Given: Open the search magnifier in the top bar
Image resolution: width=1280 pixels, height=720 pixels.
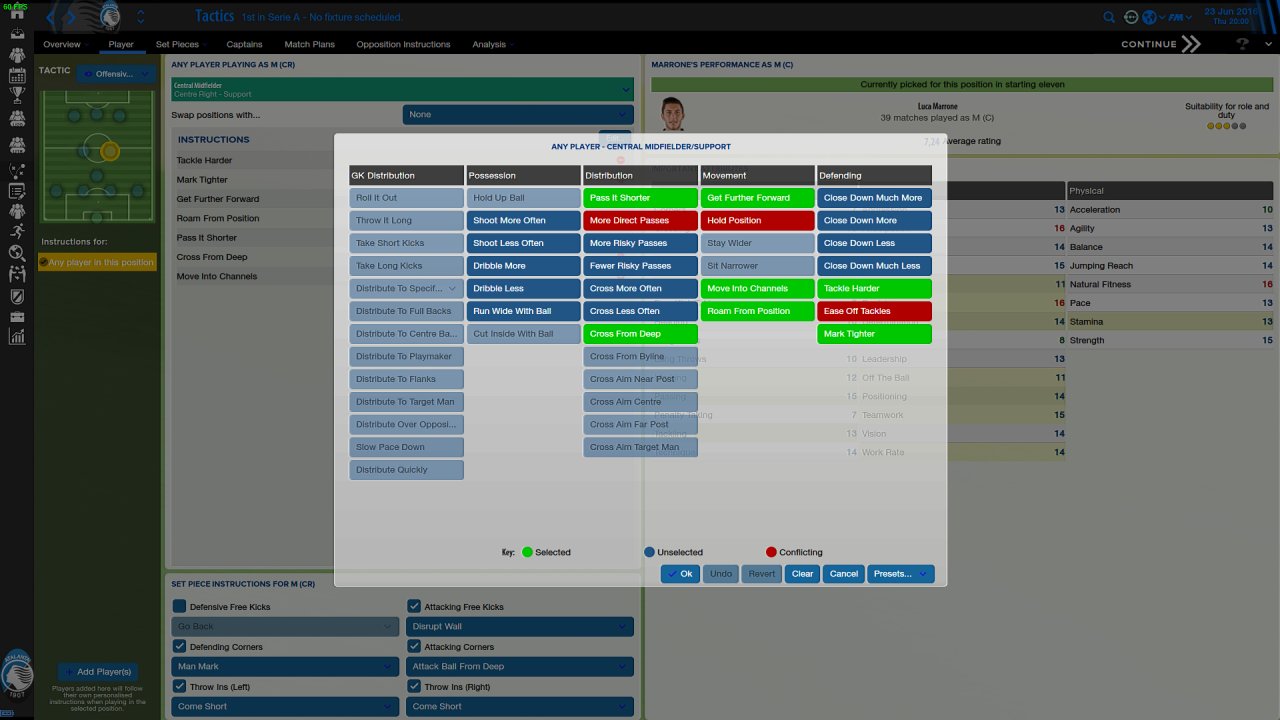Looking at the screenshot, I should point(1109,17).
